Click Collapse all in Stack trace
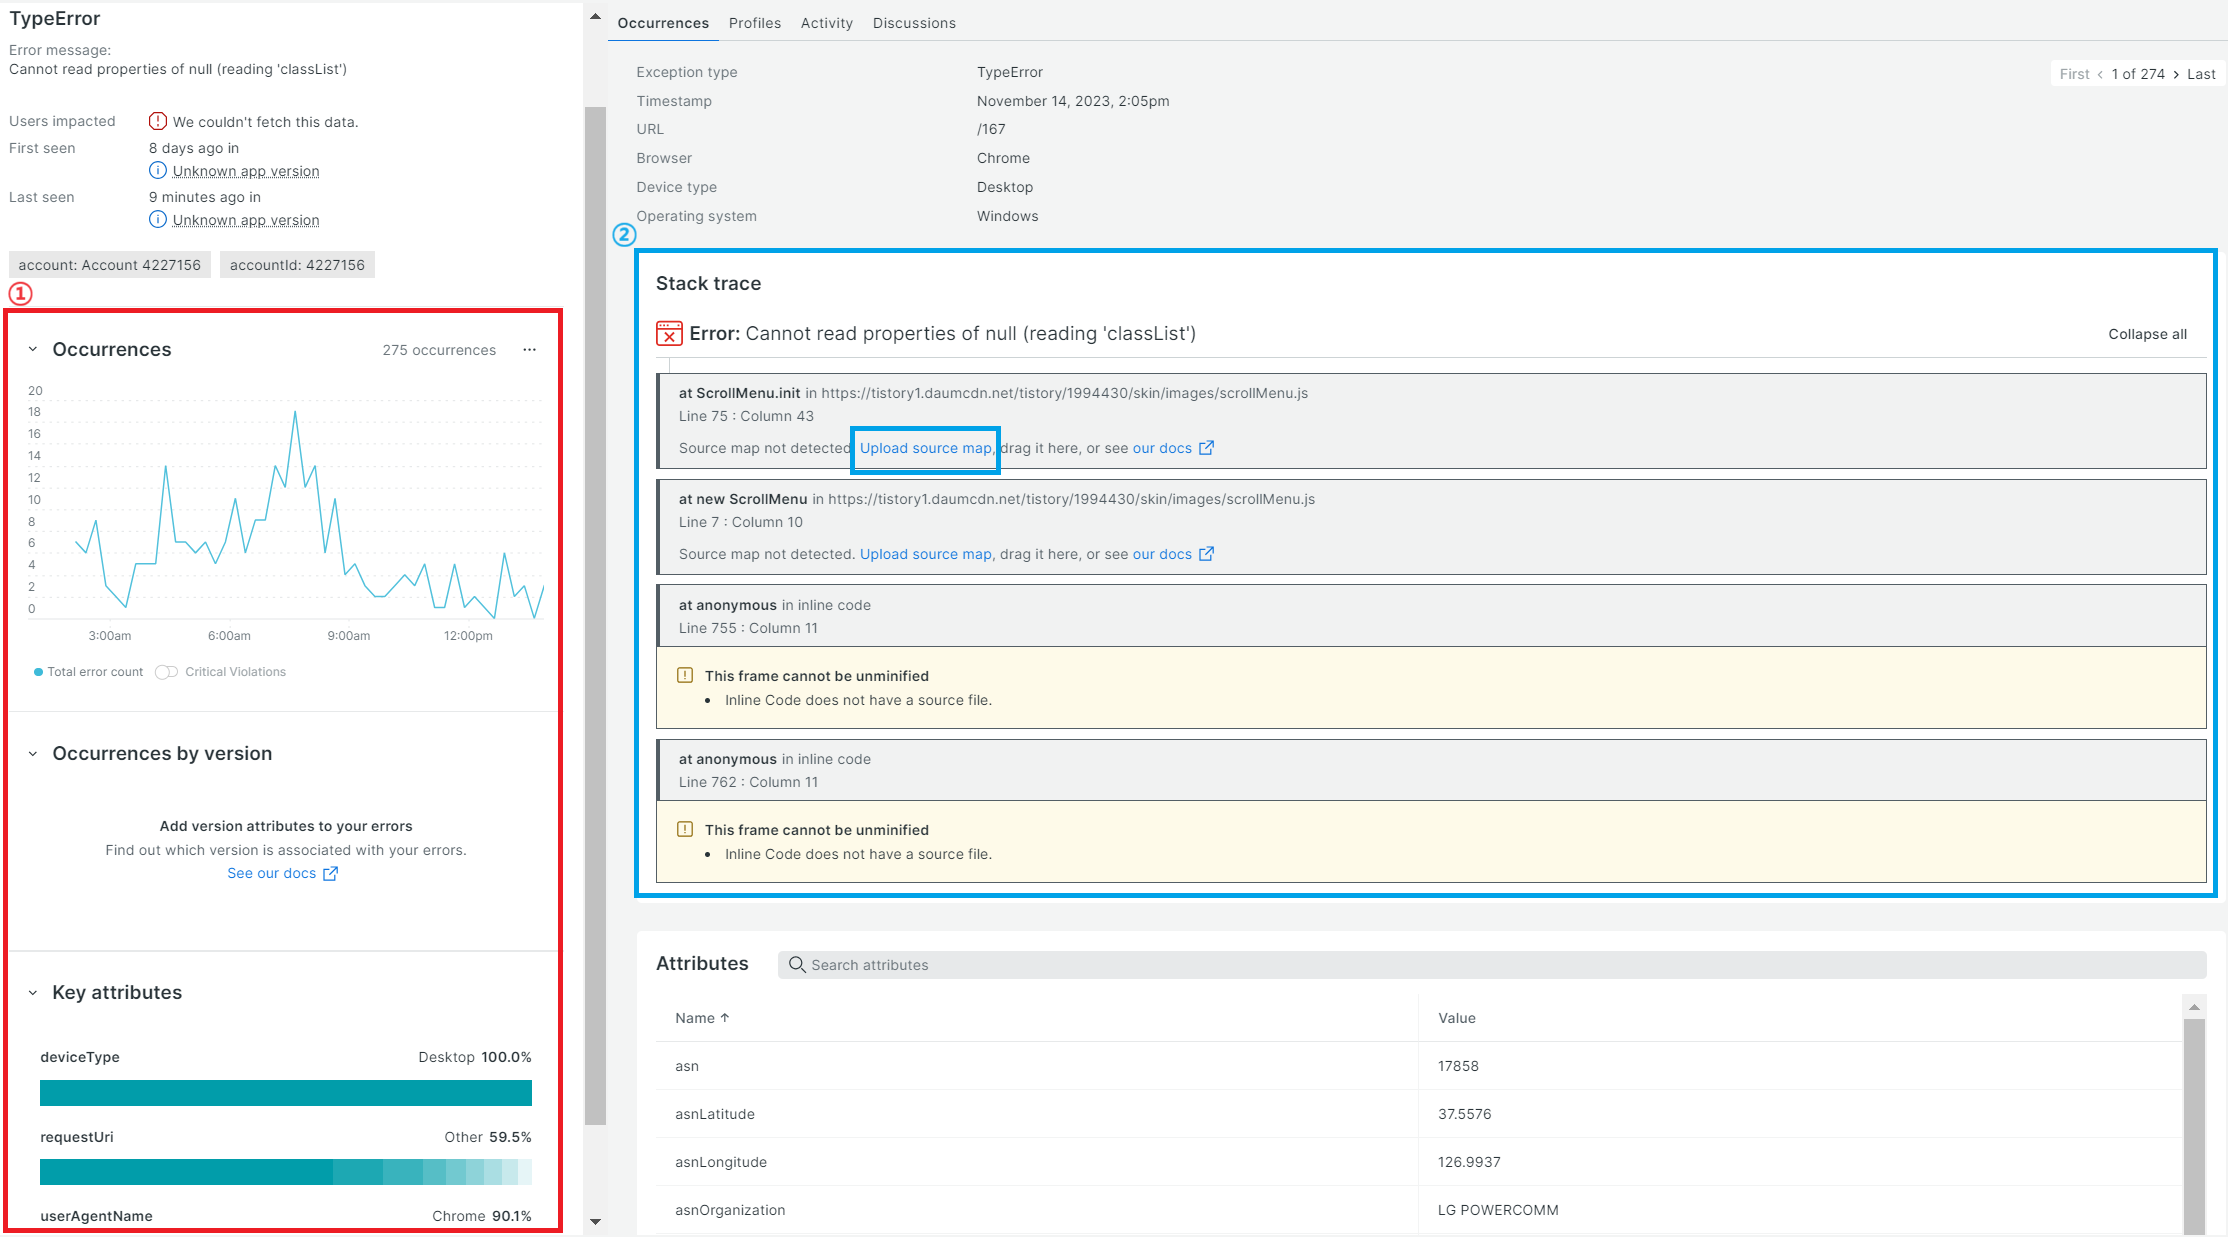2228x1237 pixels. coord(2147,334)
